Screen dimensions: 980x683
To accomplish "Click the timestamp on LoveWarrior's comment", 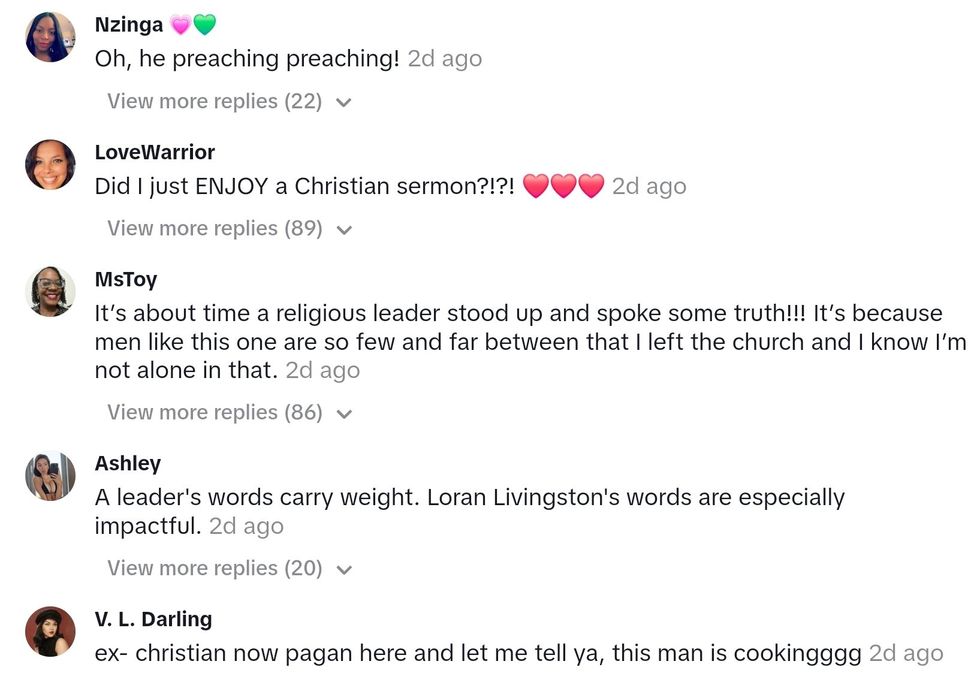I will 649,186.
